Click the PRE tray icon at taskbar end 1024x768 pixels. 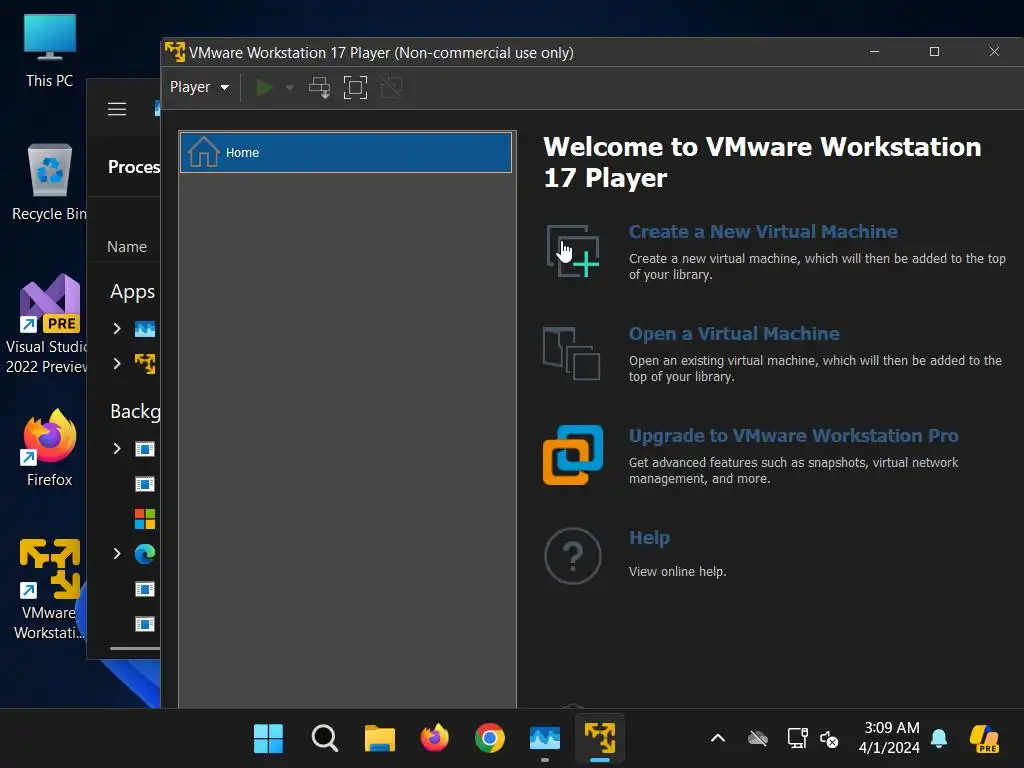984,739
